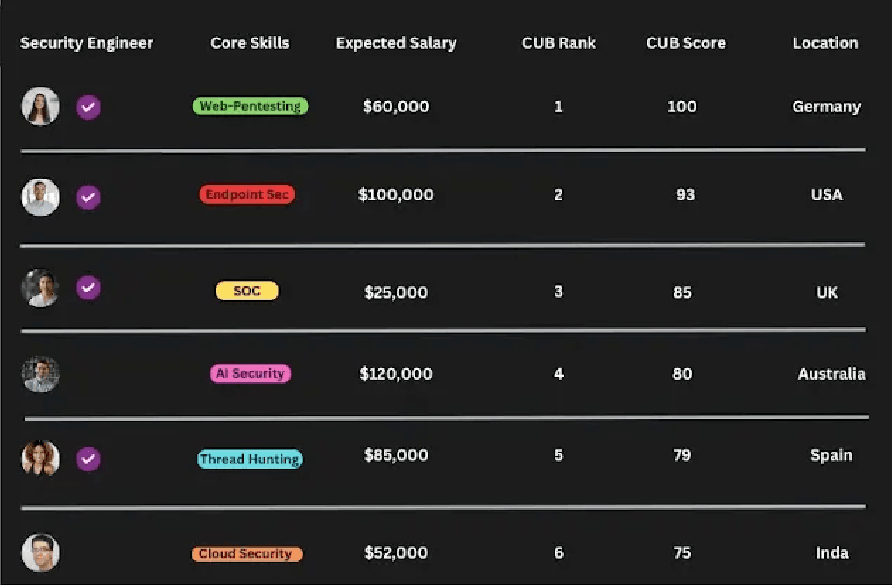The height and width of the screenshot is (585, 892).
Task: Click the Australia engineer's avatar
Action: (x=40, y=374)
